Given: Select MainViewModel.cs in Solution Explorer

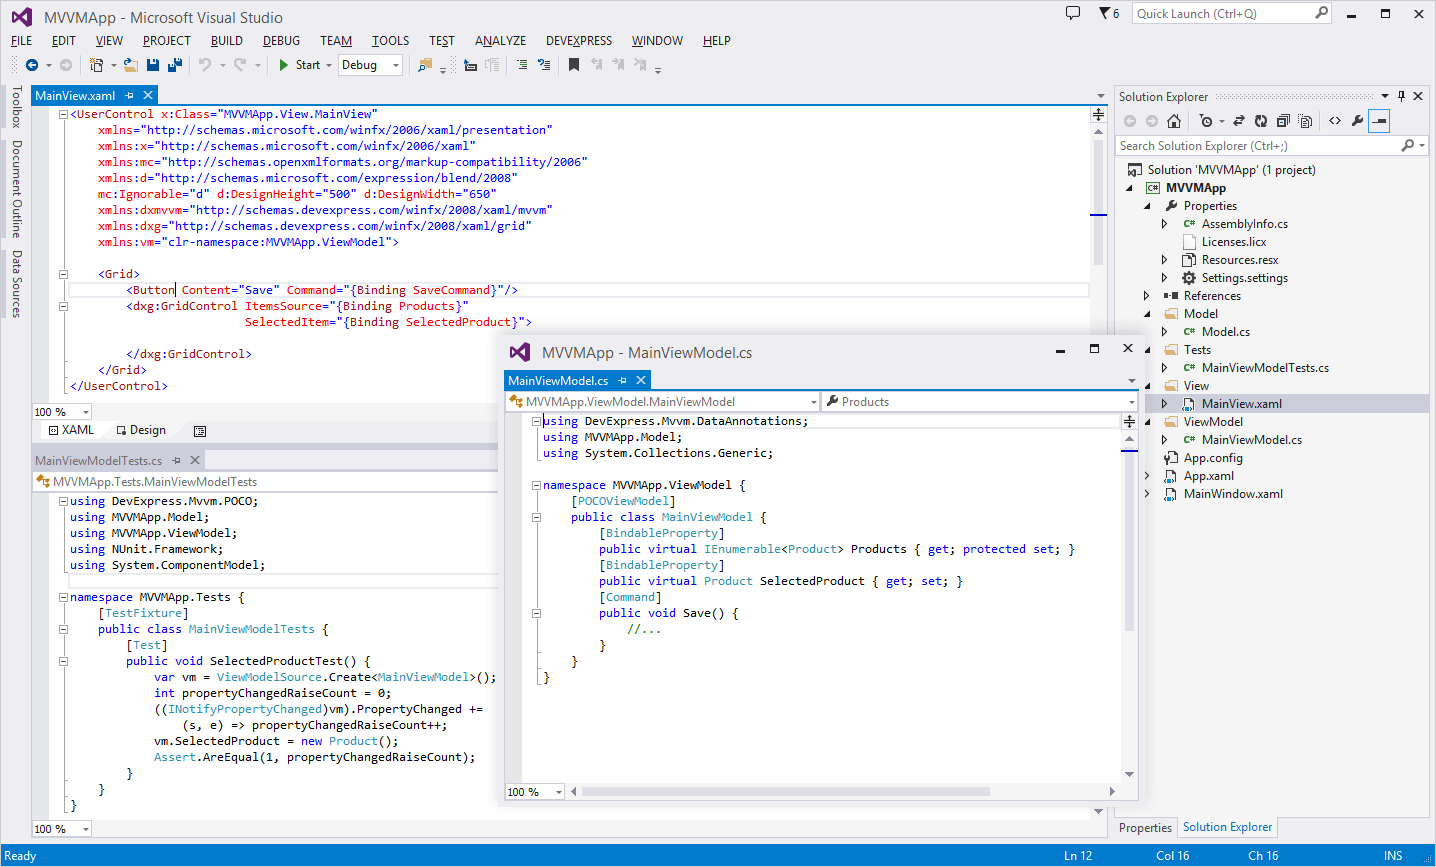Looking at the screenshot, I should point(1251,440).
